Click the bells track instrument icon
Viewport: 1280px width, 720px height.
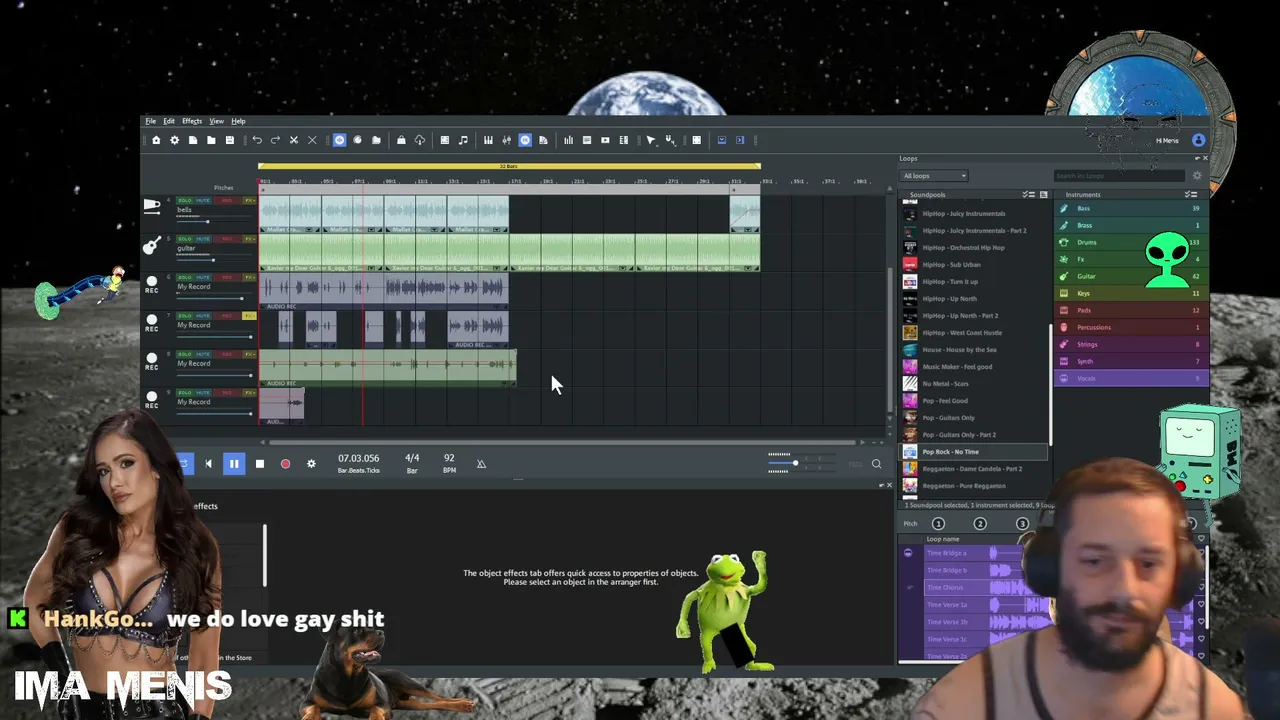click(152, 206)
